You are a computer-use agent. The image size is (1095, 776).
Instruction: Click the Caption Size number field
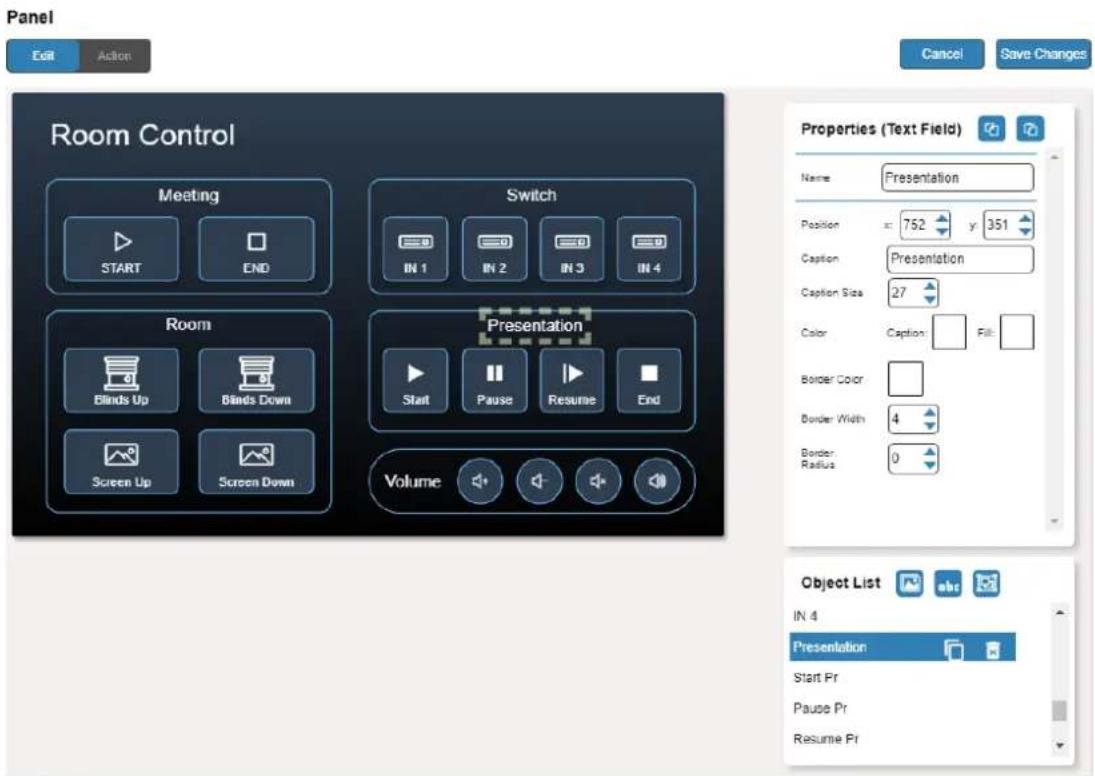[x=913, y=293]
